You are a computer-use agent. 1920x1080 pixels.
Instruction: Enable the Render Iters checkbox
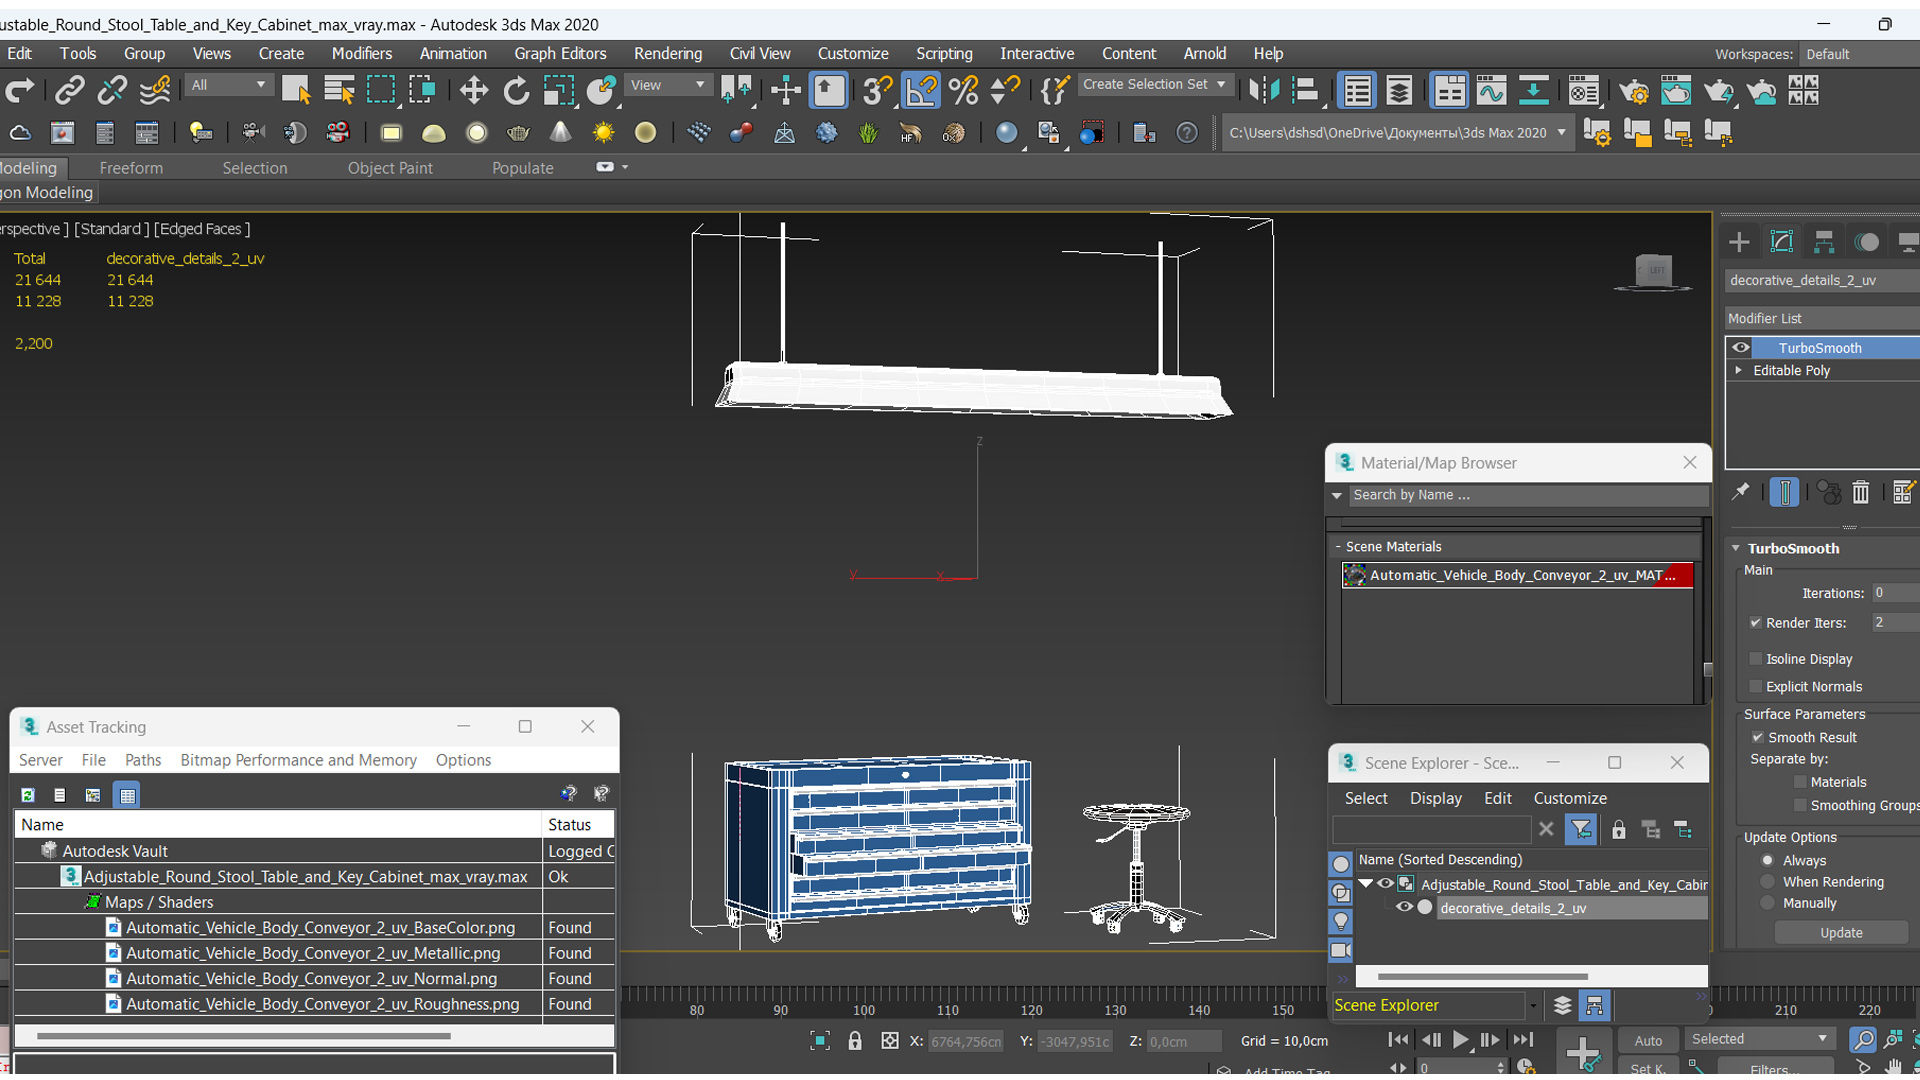pos(1755,623)
